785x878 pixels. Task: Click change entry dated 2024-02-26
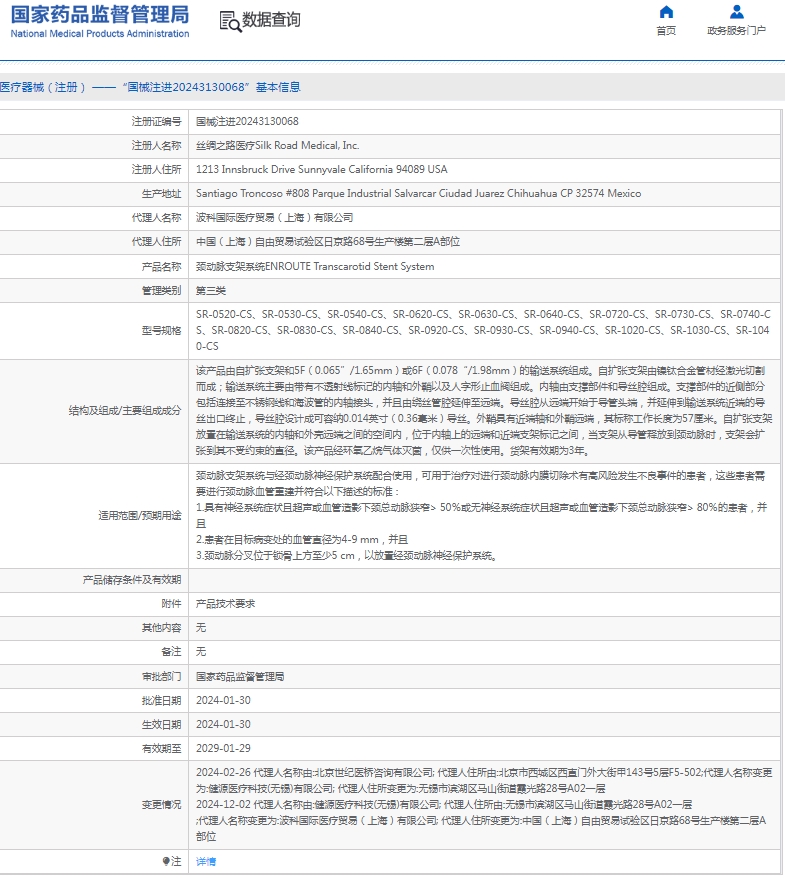(x=484, y=781)
